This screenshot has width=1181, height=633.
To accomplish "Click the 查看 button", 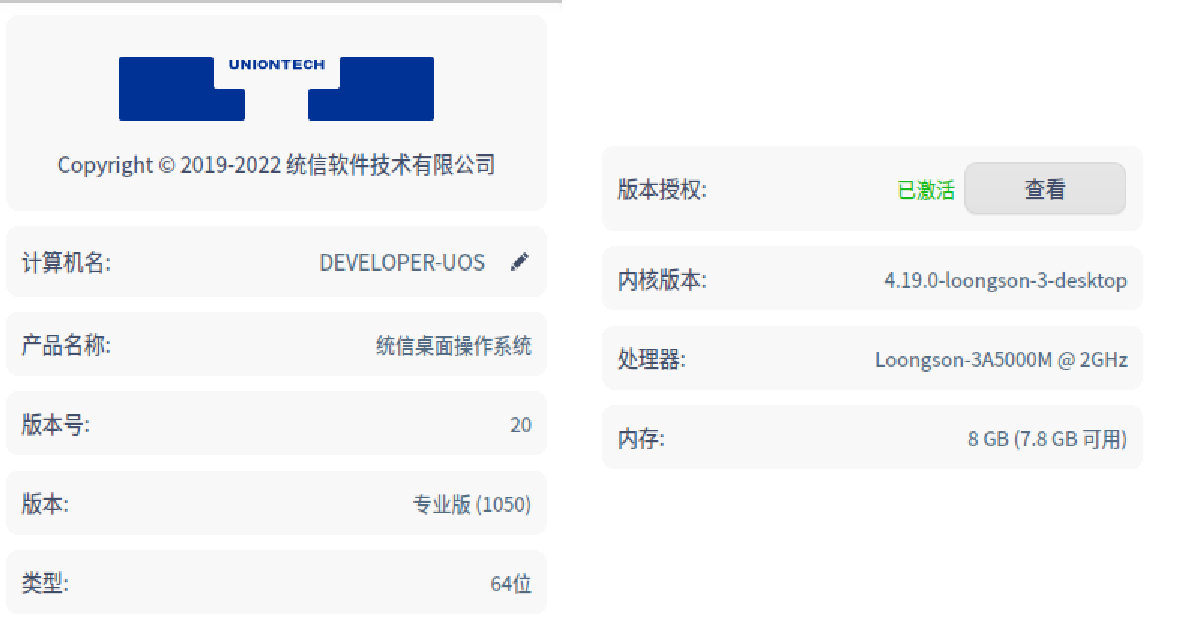I will coord(1044,189).
